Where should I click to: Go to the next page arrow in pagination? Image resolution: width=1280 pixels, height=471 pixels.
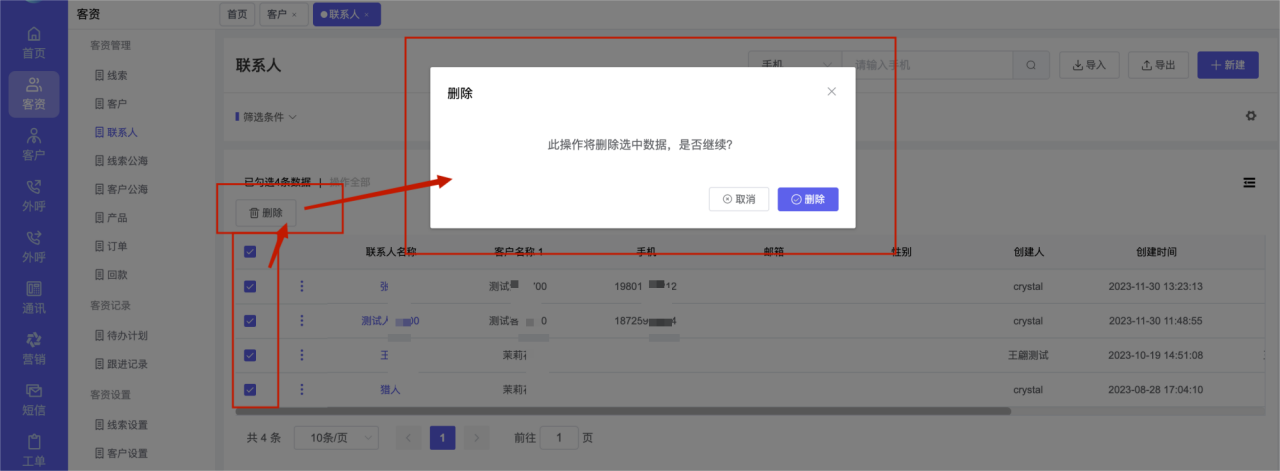click(477, 438)
